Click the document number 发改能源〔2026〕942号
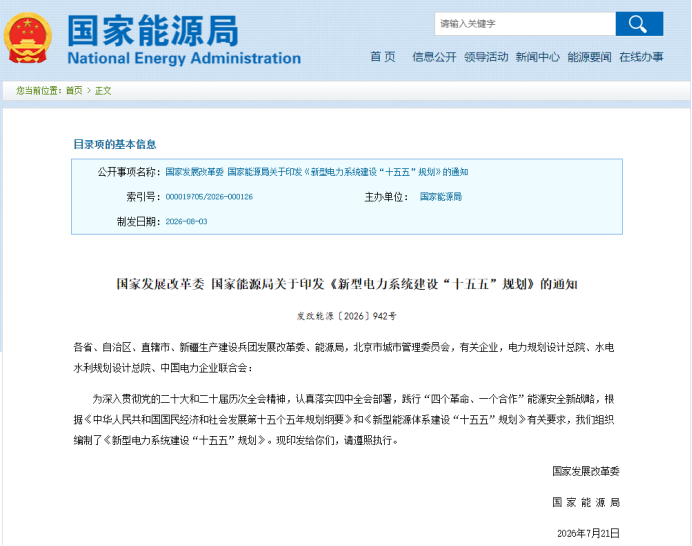Image resolution: width=692 pixels, height=546 pixels. (346, 316)
